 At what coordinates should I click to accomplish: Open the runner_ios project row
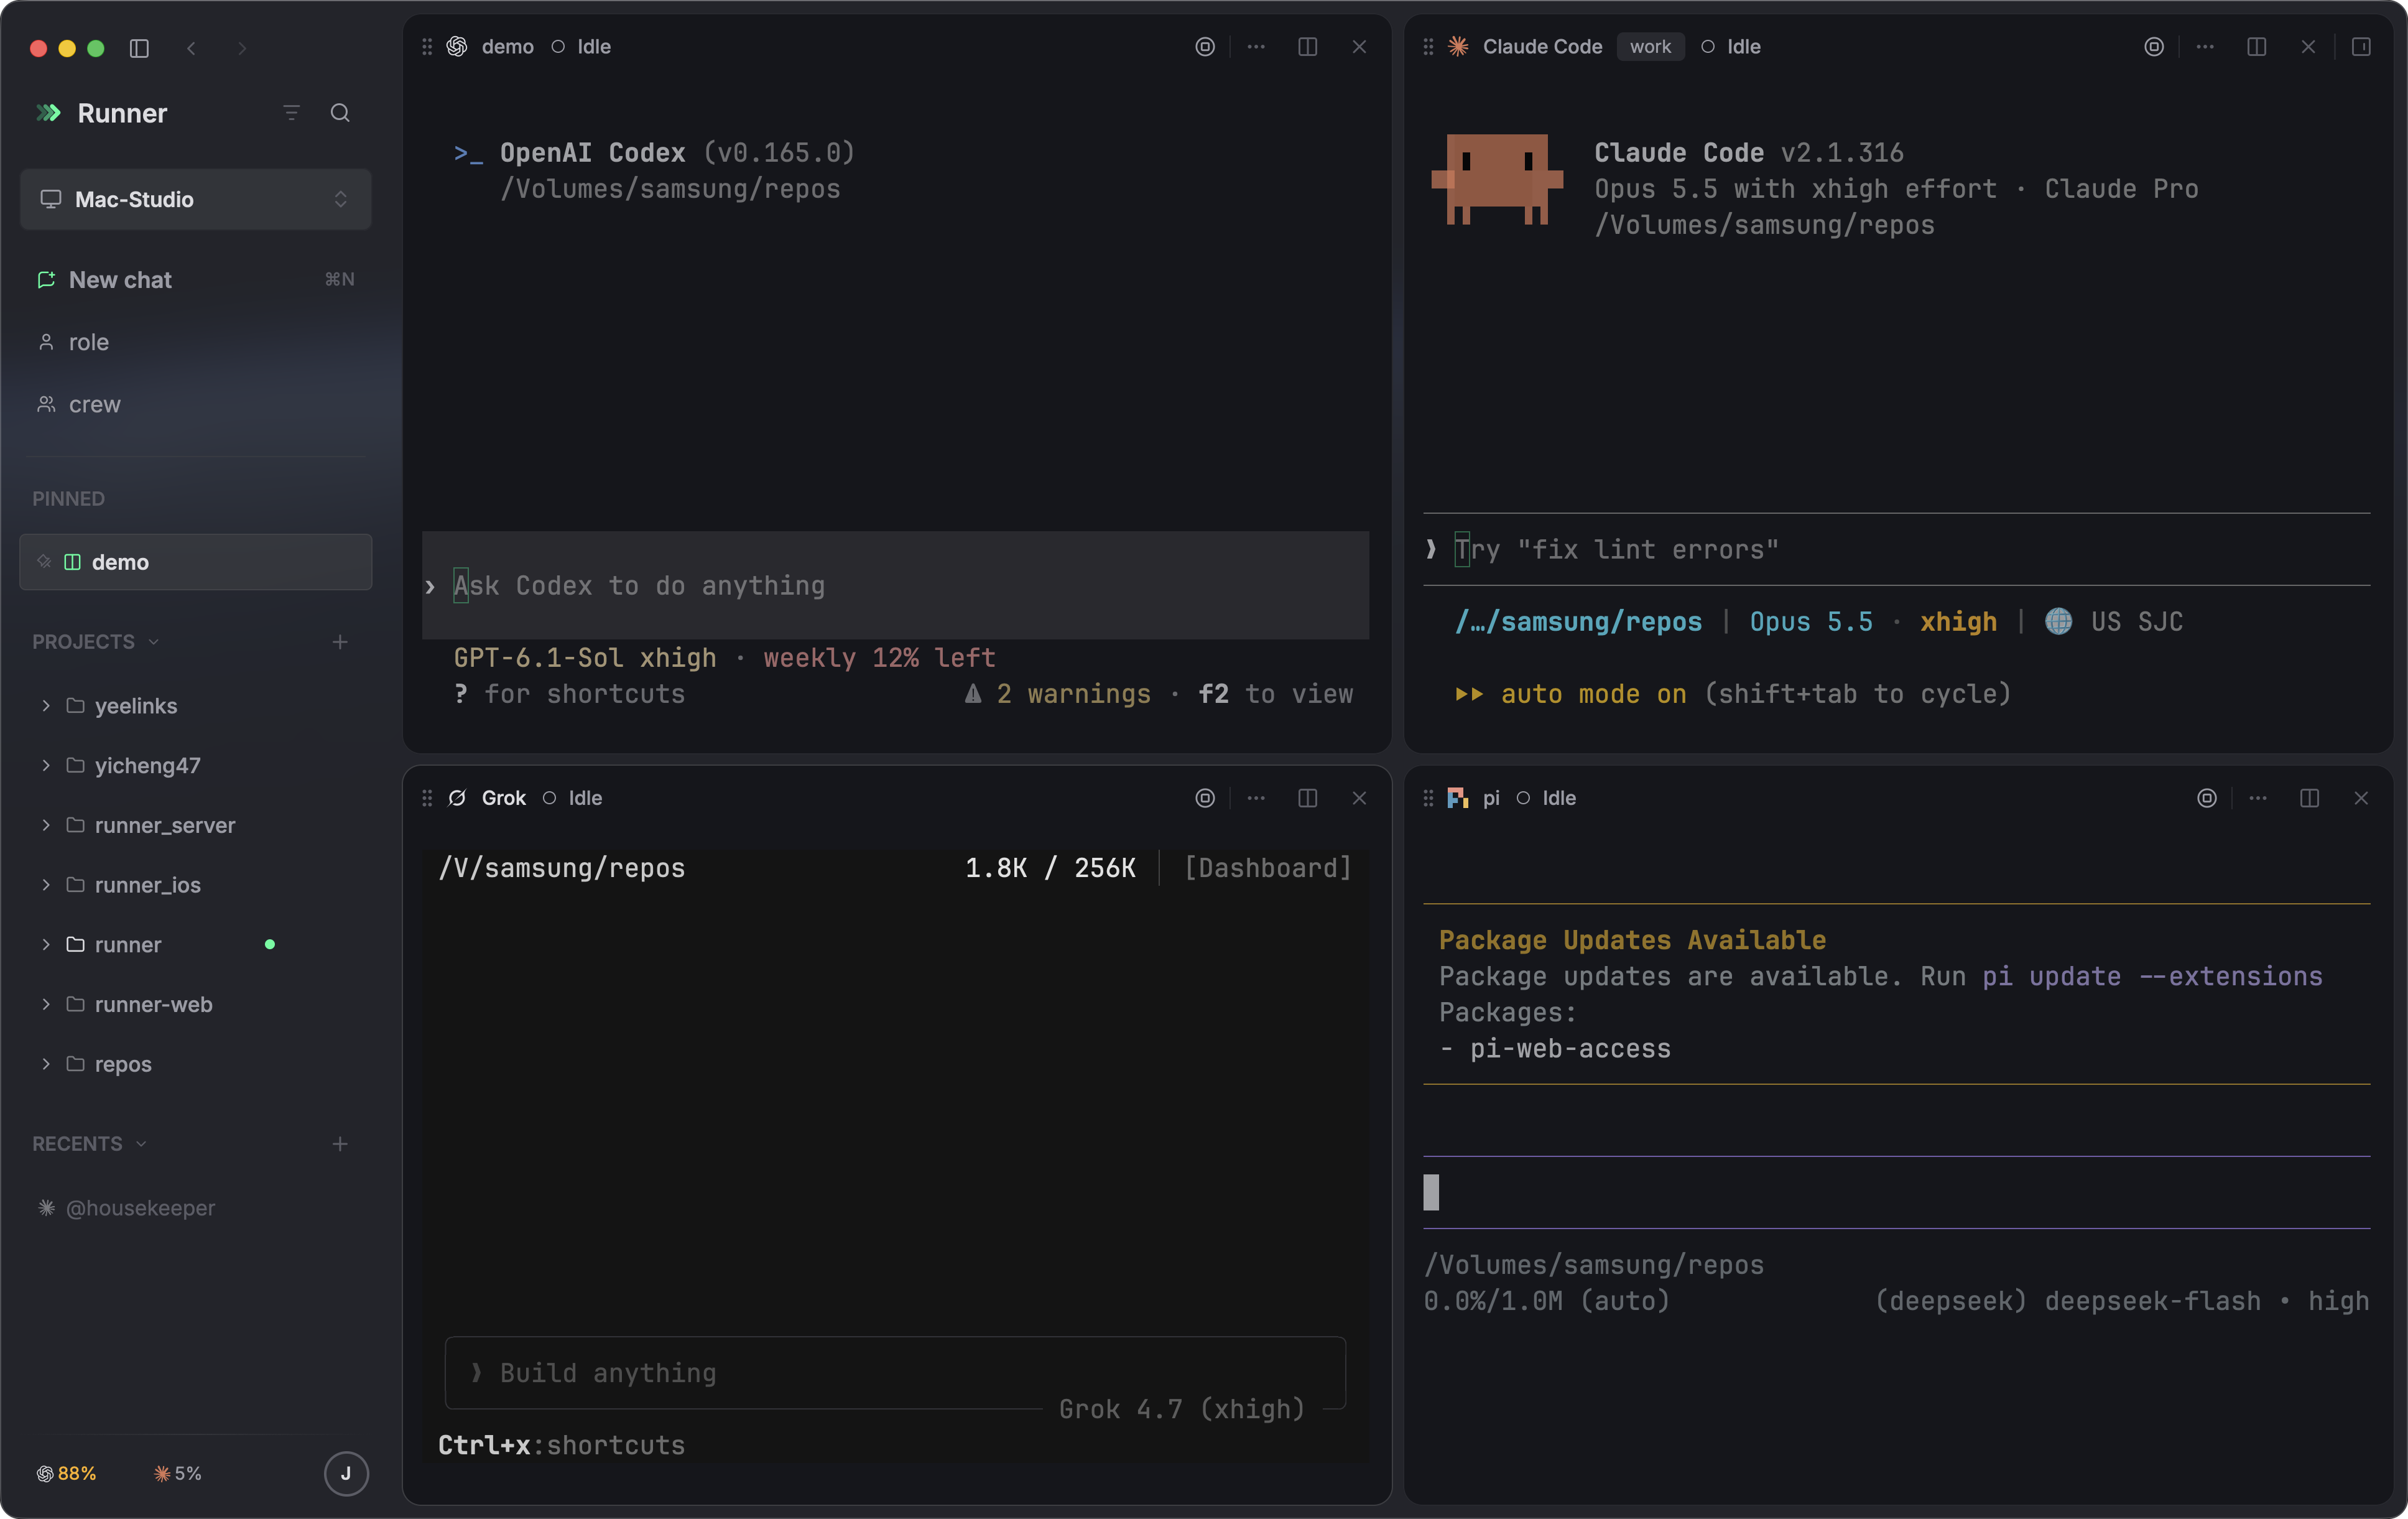point(196,885)
